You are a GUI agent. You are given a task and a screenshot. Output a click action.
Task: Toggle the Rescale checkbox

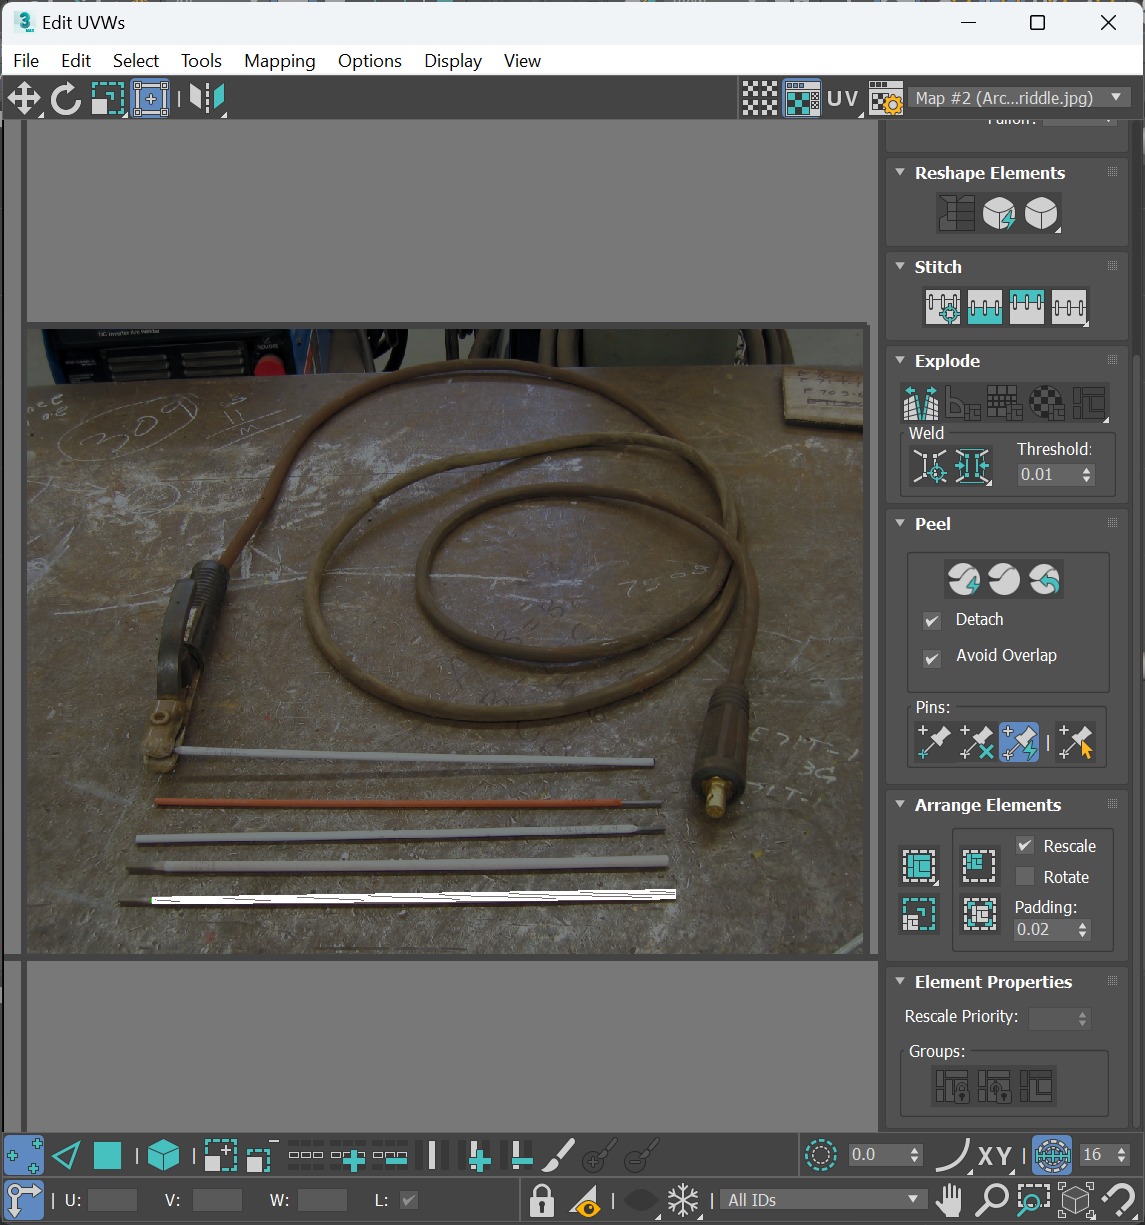(x=1025, y=846)
